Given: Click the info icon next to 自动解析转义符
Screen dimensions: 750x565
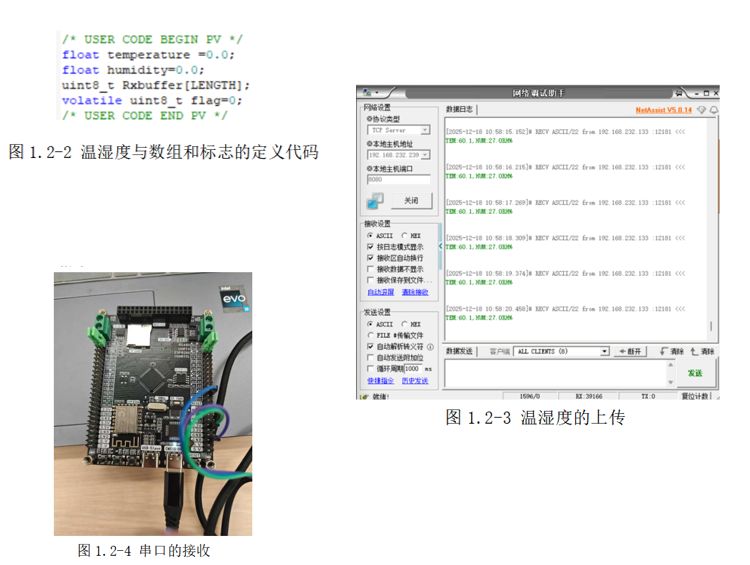Looking at the screenshot, I should point(433,346).
